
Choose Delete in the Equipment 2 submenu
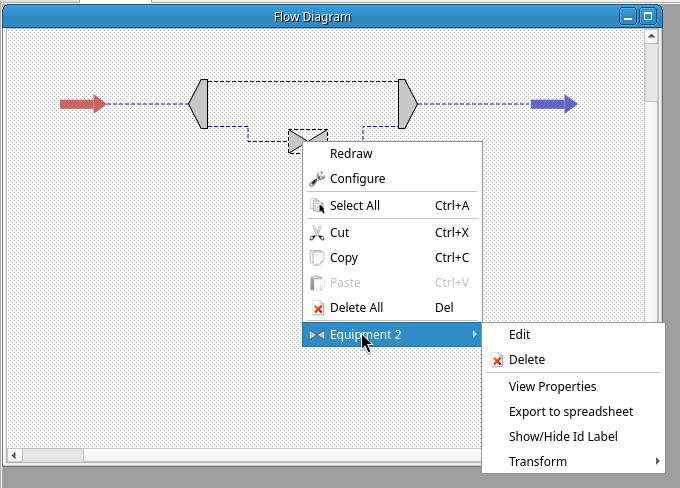point(573,360)
